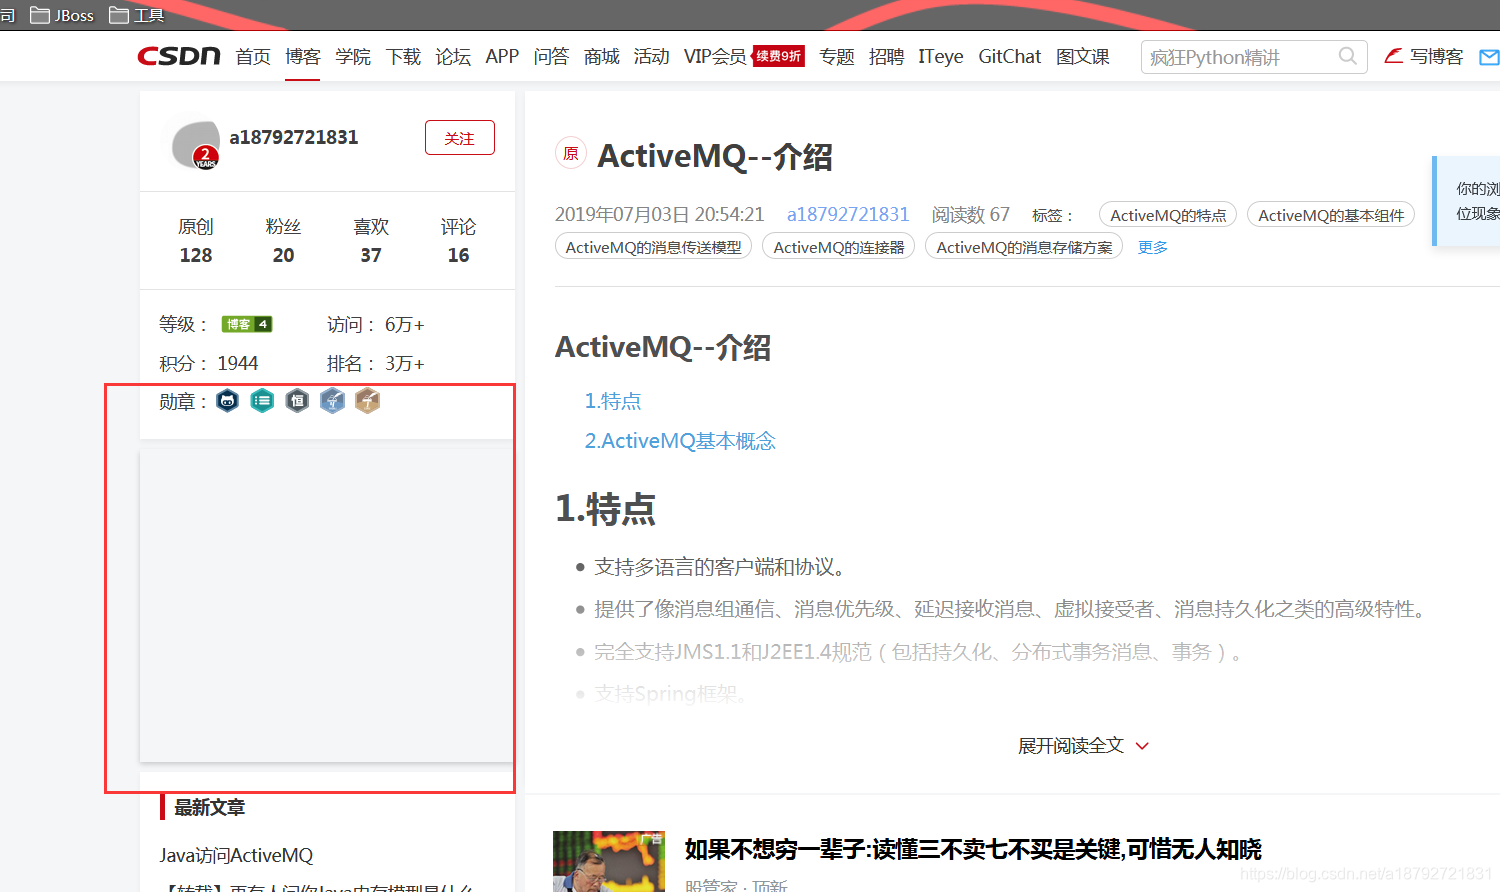Open the latest article Java访问ActiveMQ

point(236,855)
